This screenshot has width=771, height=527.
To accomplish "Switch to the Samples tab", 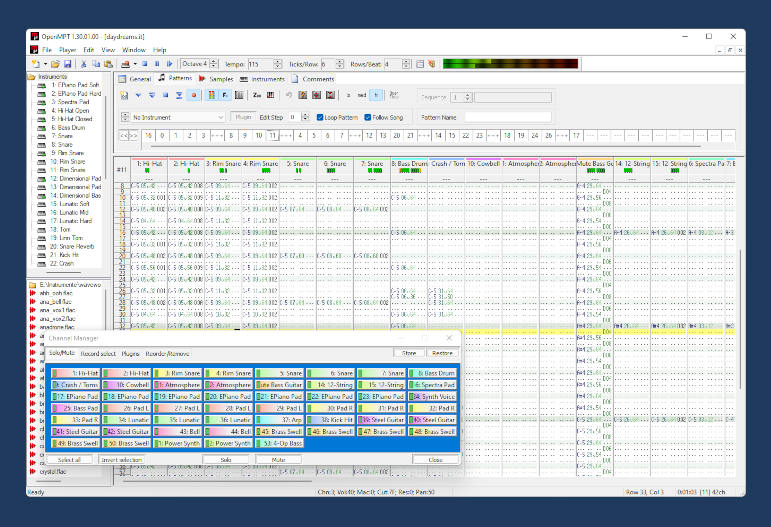I will 216,79.
